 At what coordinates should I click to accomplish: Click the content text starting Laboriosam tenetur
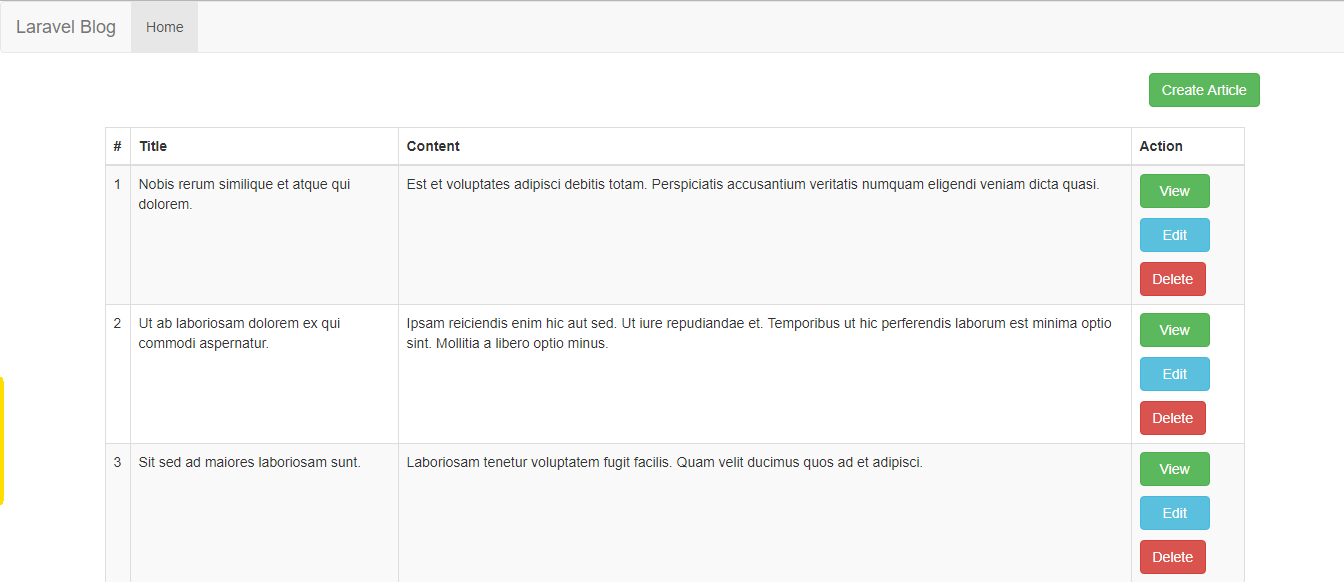point(664,462)
